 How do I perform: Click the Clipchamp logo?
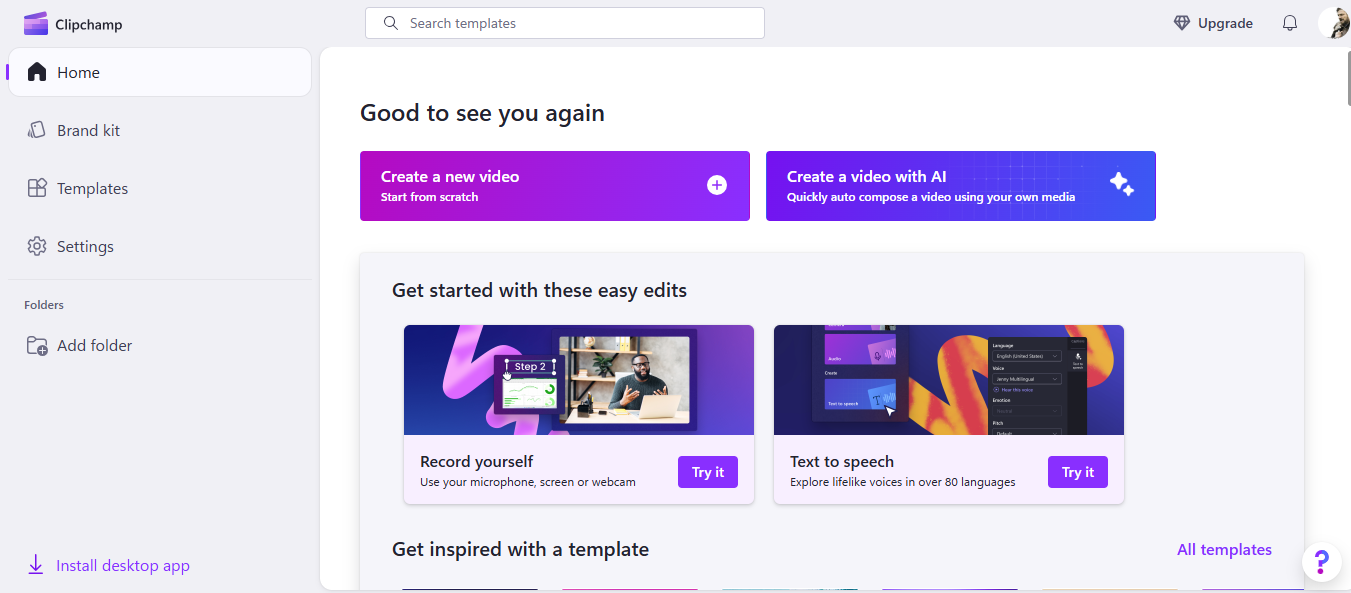coord(72,23)
